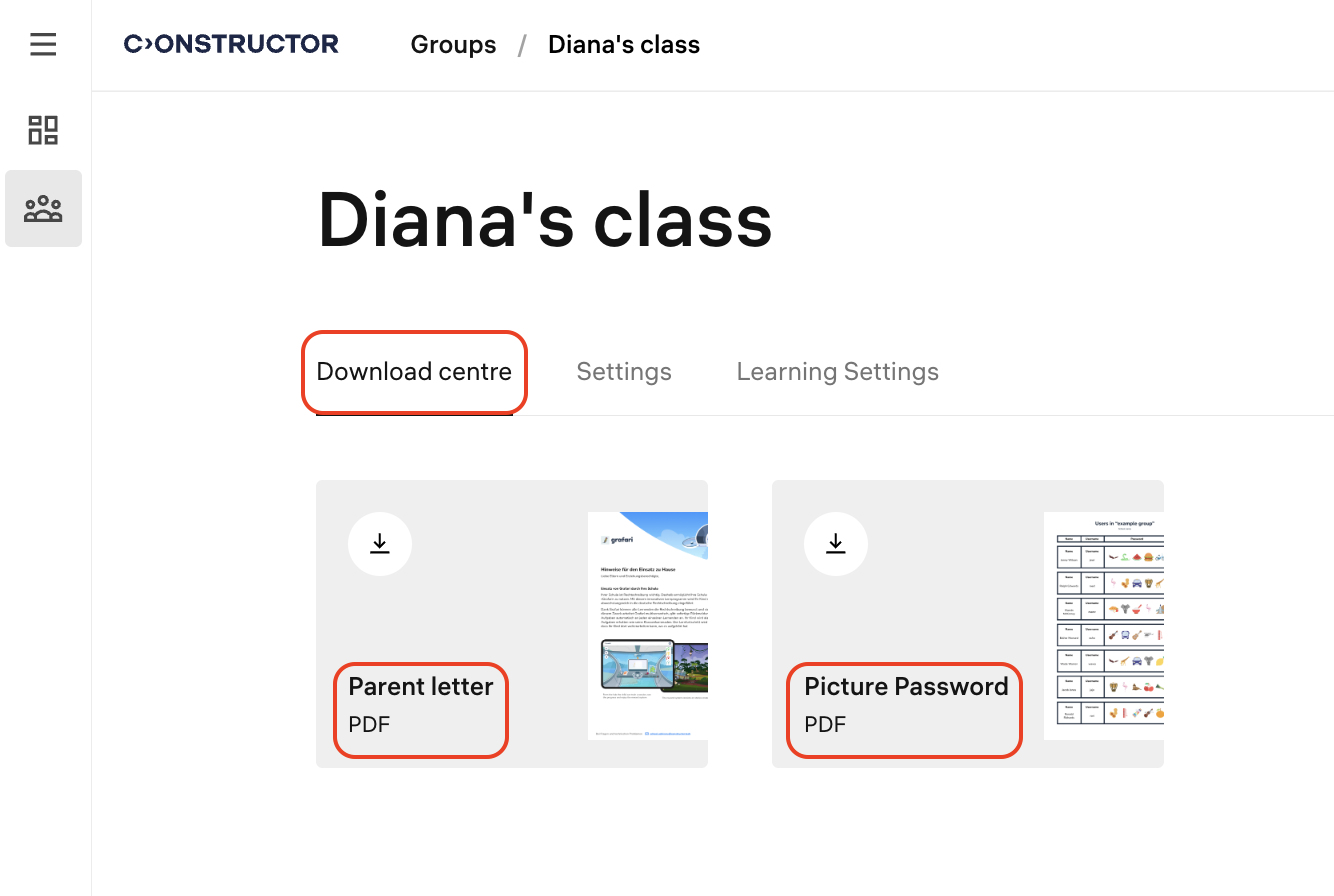Click the dashboard grid icon in sidebar
Viewport: 1334px width, 896px height.
[43, 130]
